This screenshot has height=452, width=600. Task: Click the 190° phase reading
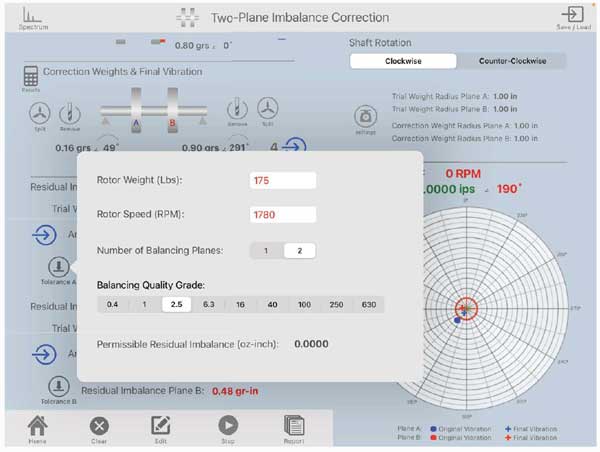pos(509,189)
